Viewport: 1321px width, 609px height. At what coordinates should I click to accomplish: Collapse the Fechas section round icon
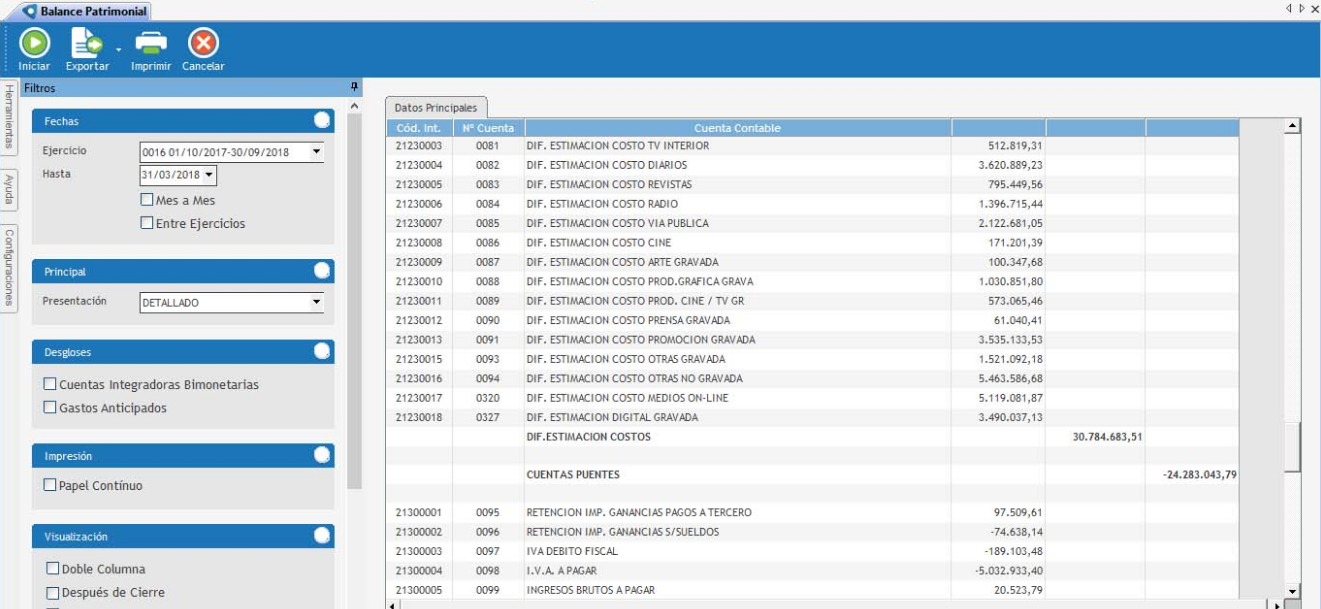pyautogui.click(x=322, y=120)
